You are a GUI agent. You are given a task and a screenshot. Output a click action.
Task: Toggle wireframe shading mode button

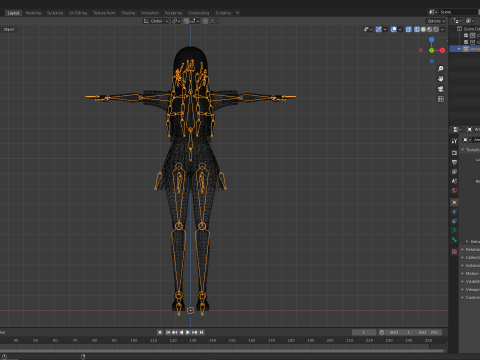click(x=417, y=29)
